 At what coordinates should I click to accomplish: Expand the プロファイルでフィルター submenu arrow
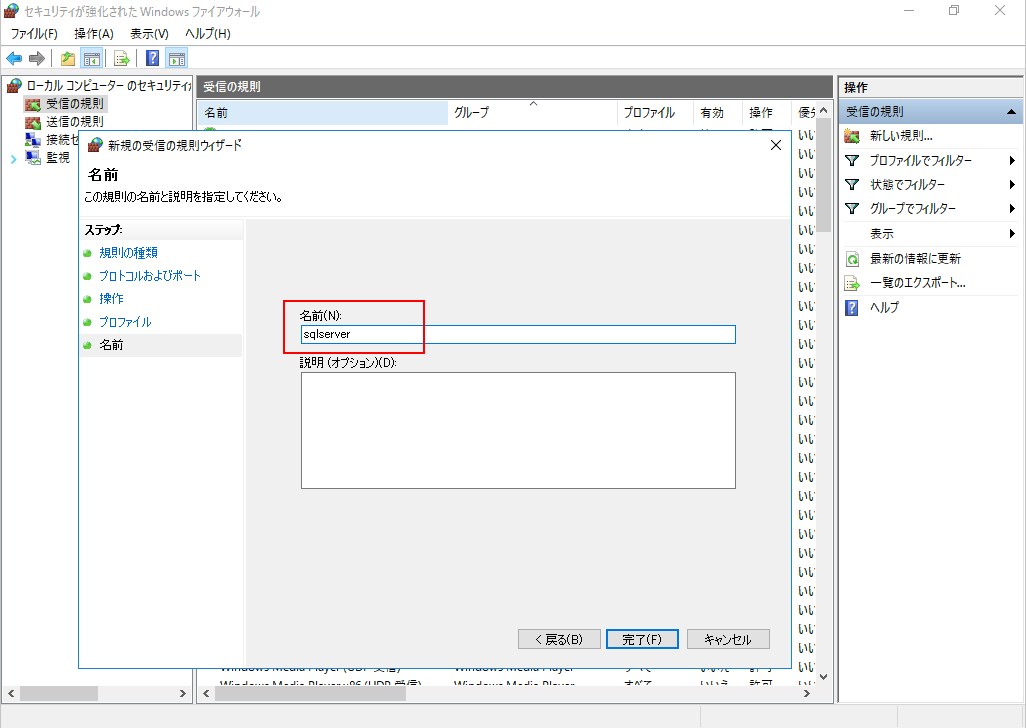click(x=1012, y=161)
